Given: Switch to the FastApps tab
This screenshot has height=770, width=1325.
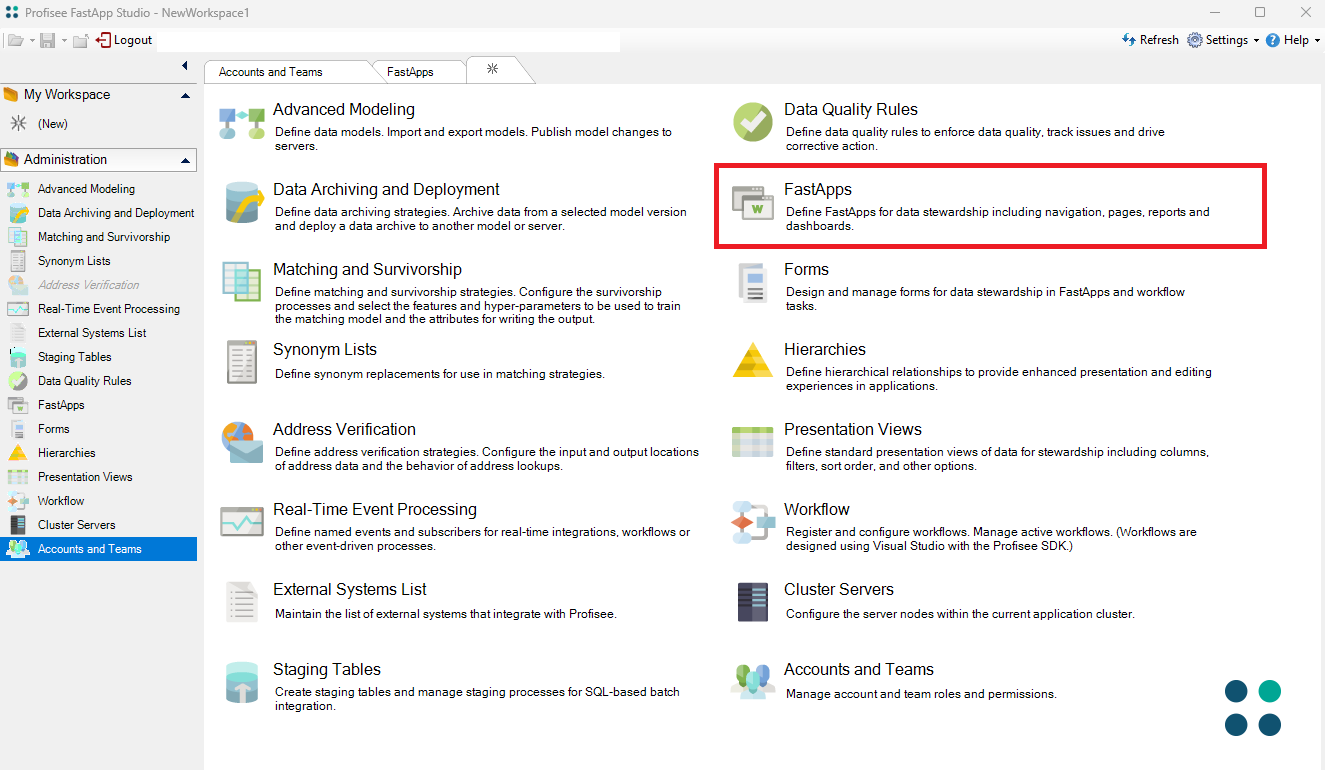Looking at the screenshot, I should pyautogui.click(x=410, y=72).
